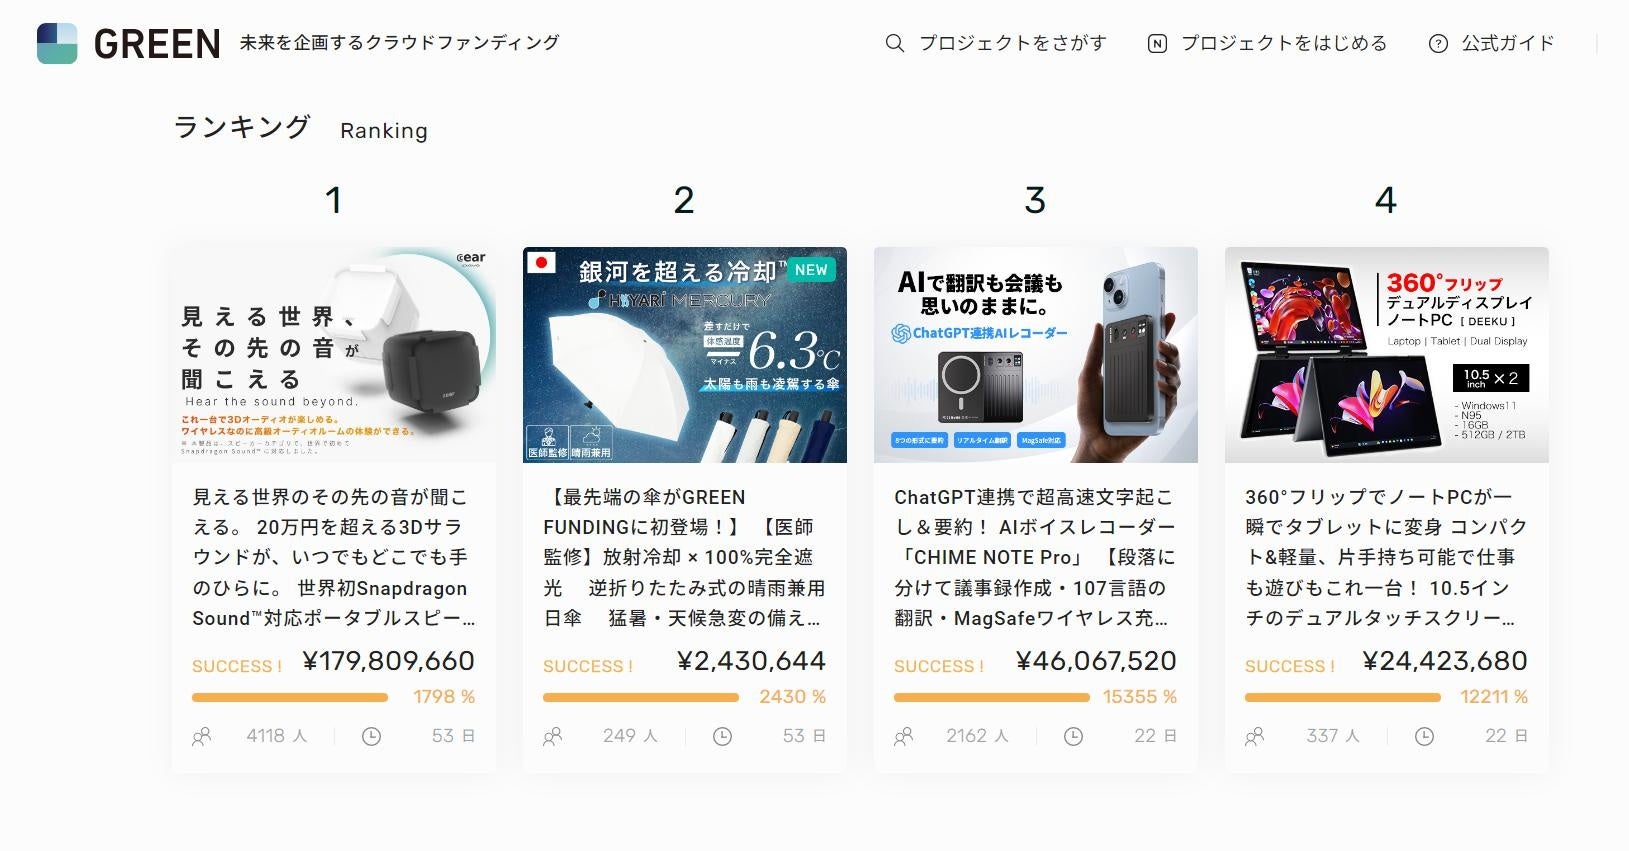
Task: Click the GREEN wordmark text
Action: coord(157,44)
